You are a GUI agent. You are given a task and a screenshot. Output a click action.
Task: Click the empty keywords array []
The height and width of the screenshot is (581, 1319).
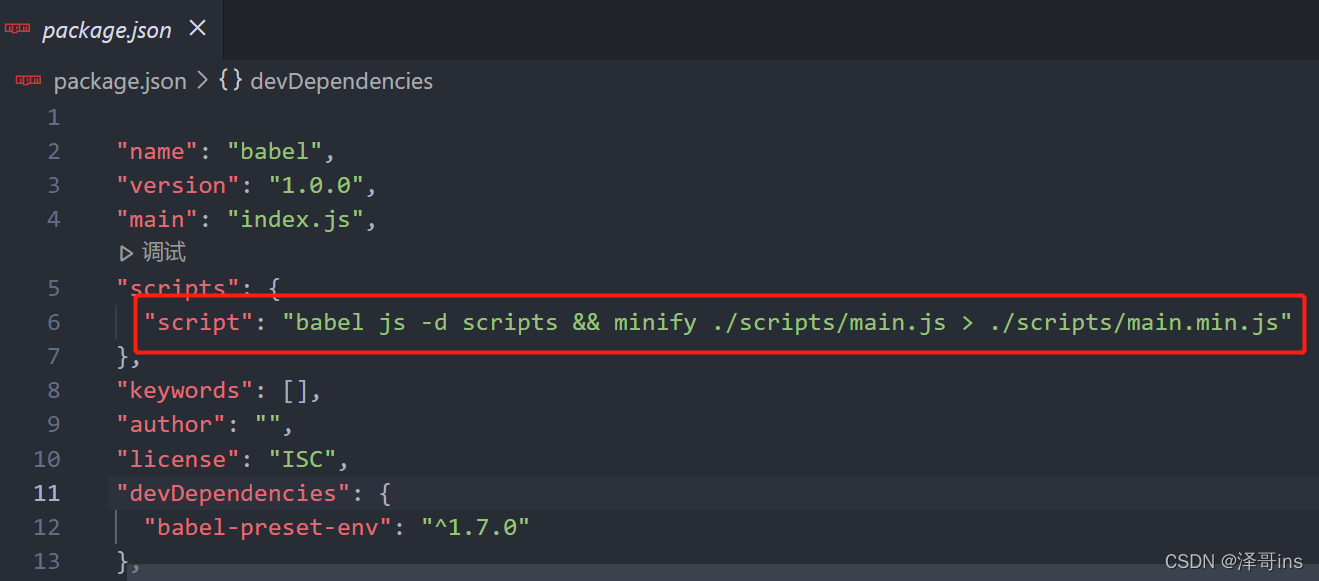298,389
